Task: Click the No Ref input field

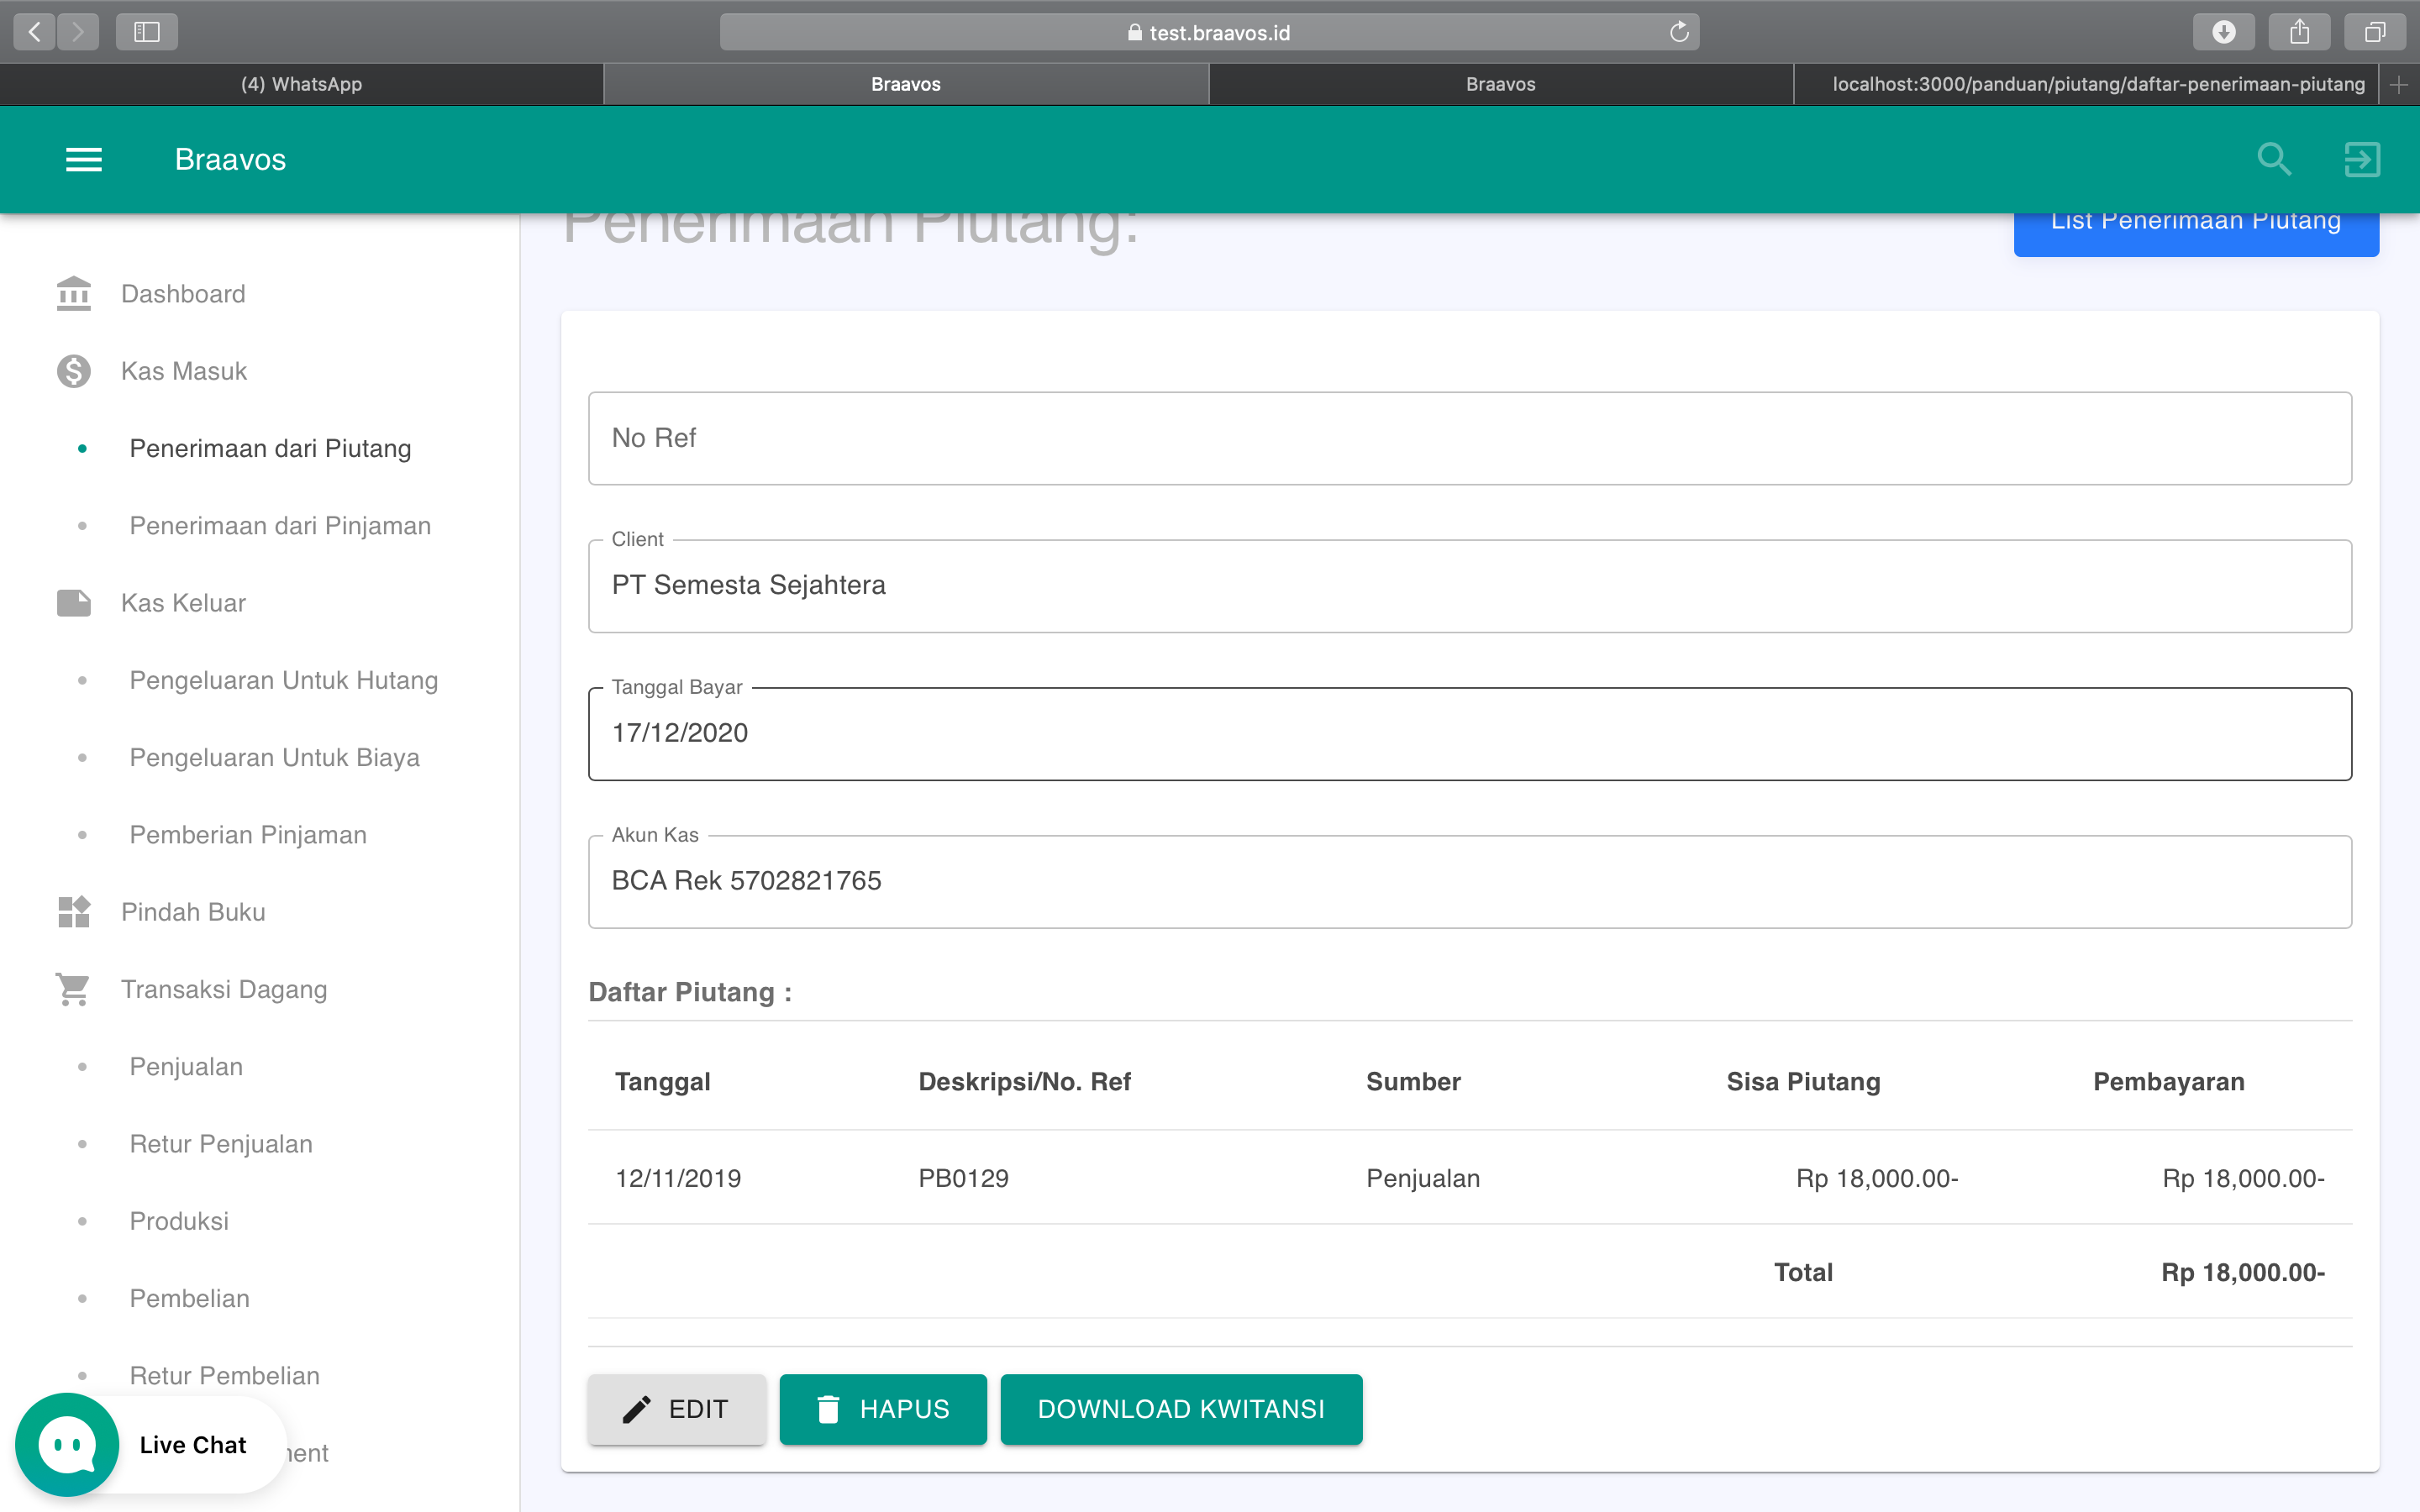Action: pyautogui.click(x=1469, y=438)
